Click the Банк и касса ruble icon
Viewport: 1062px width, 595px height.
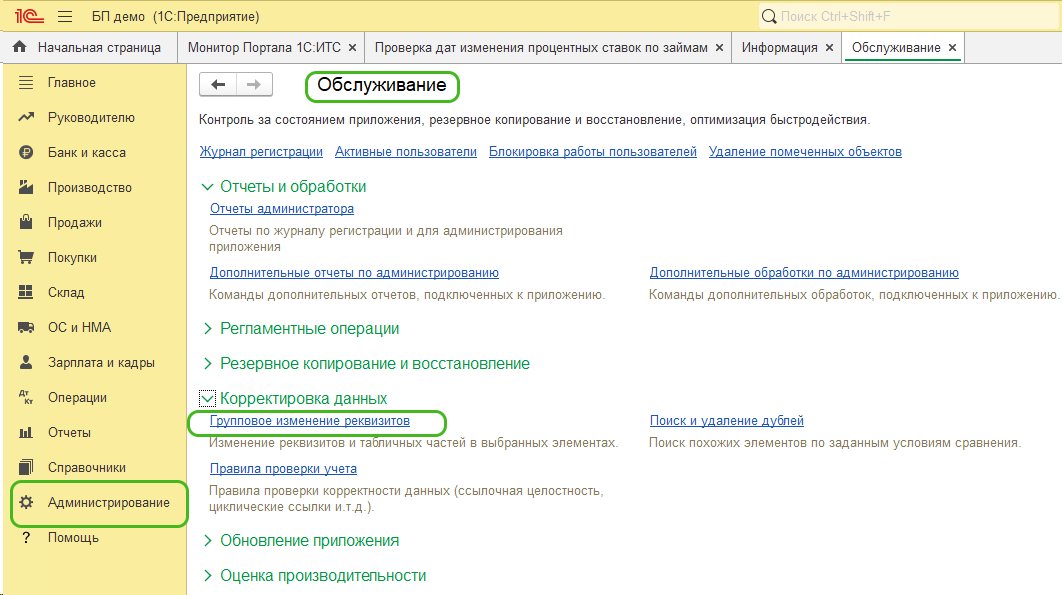(x=27, y=153)
